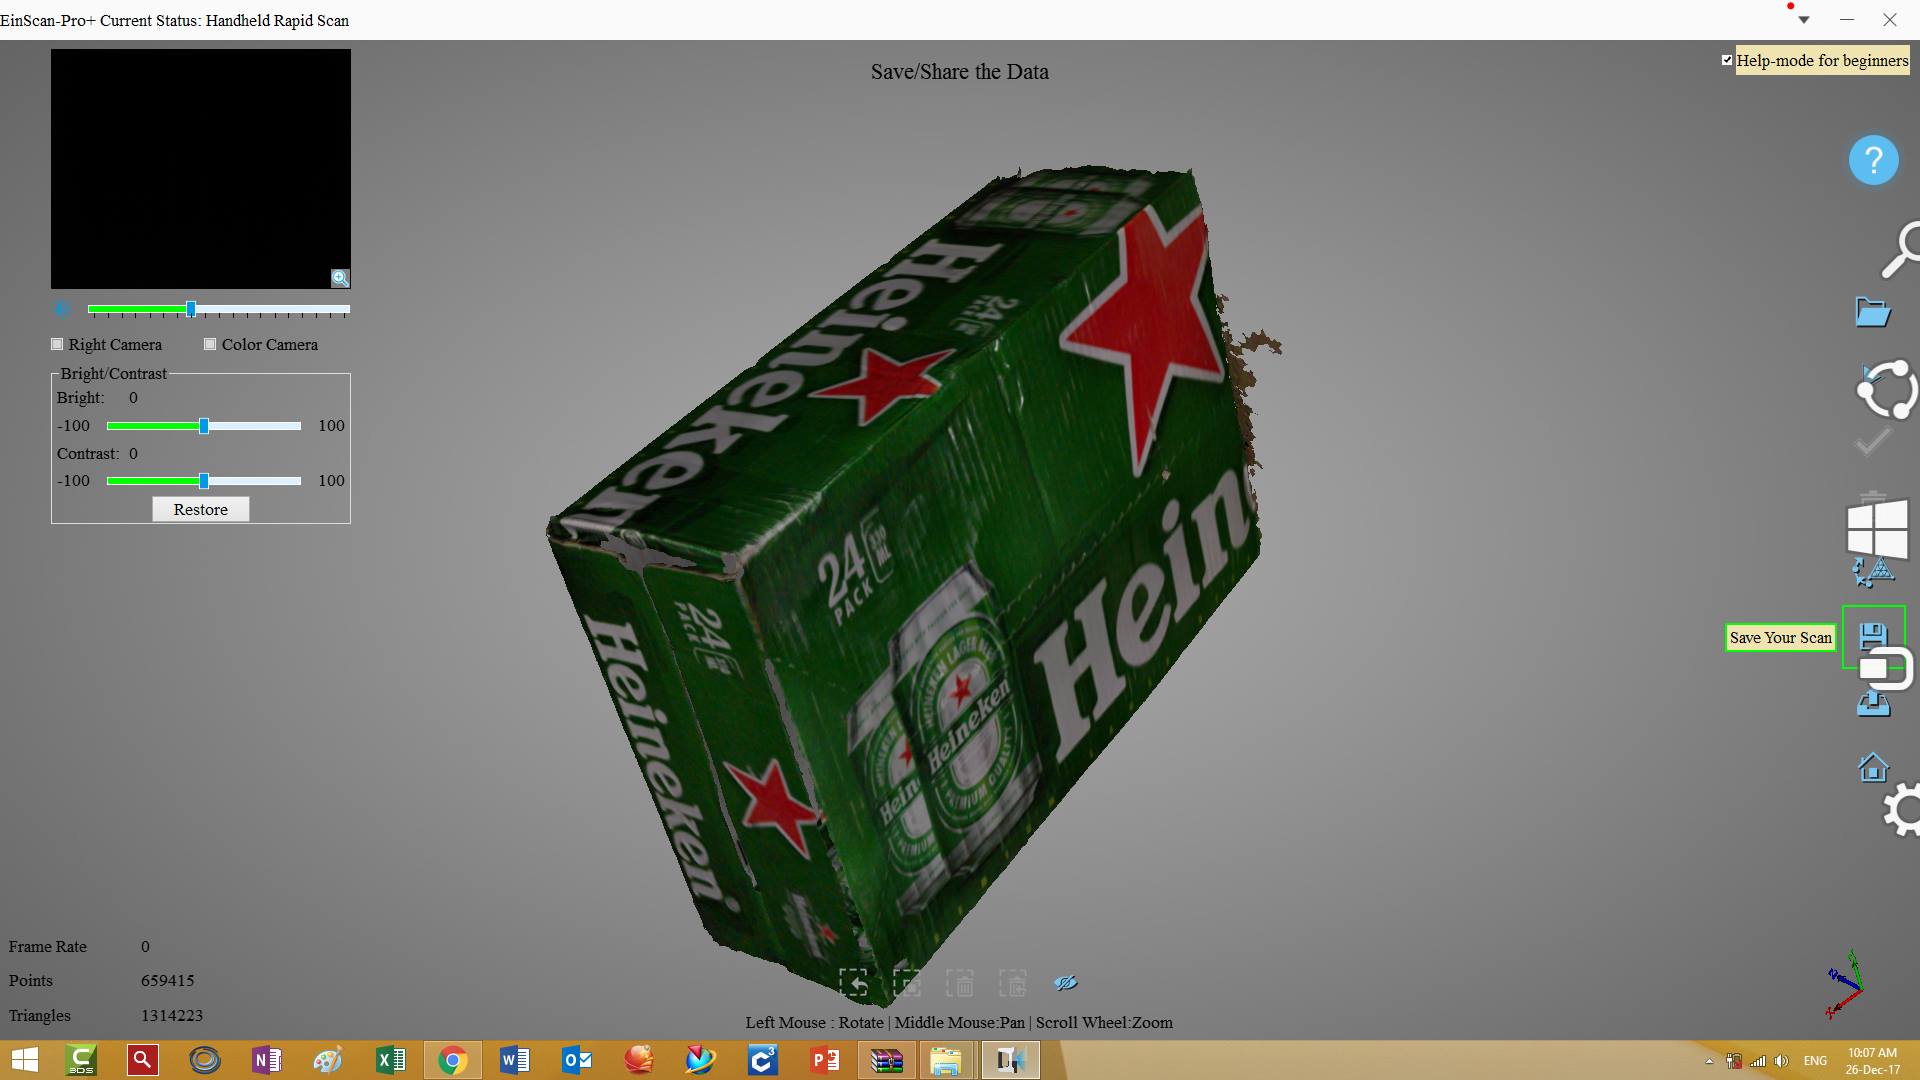Click the blue home icon in sidebar
Screen dimensions: 1920x1080
tap(1873, 767)
